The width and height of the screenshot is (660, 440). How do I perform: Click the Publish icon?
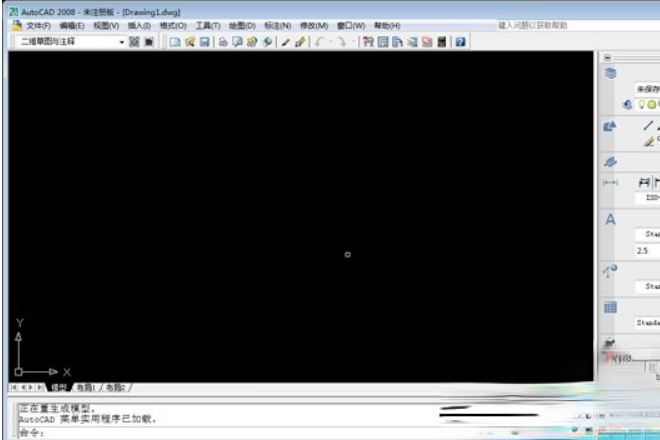(x=252, y=42)
